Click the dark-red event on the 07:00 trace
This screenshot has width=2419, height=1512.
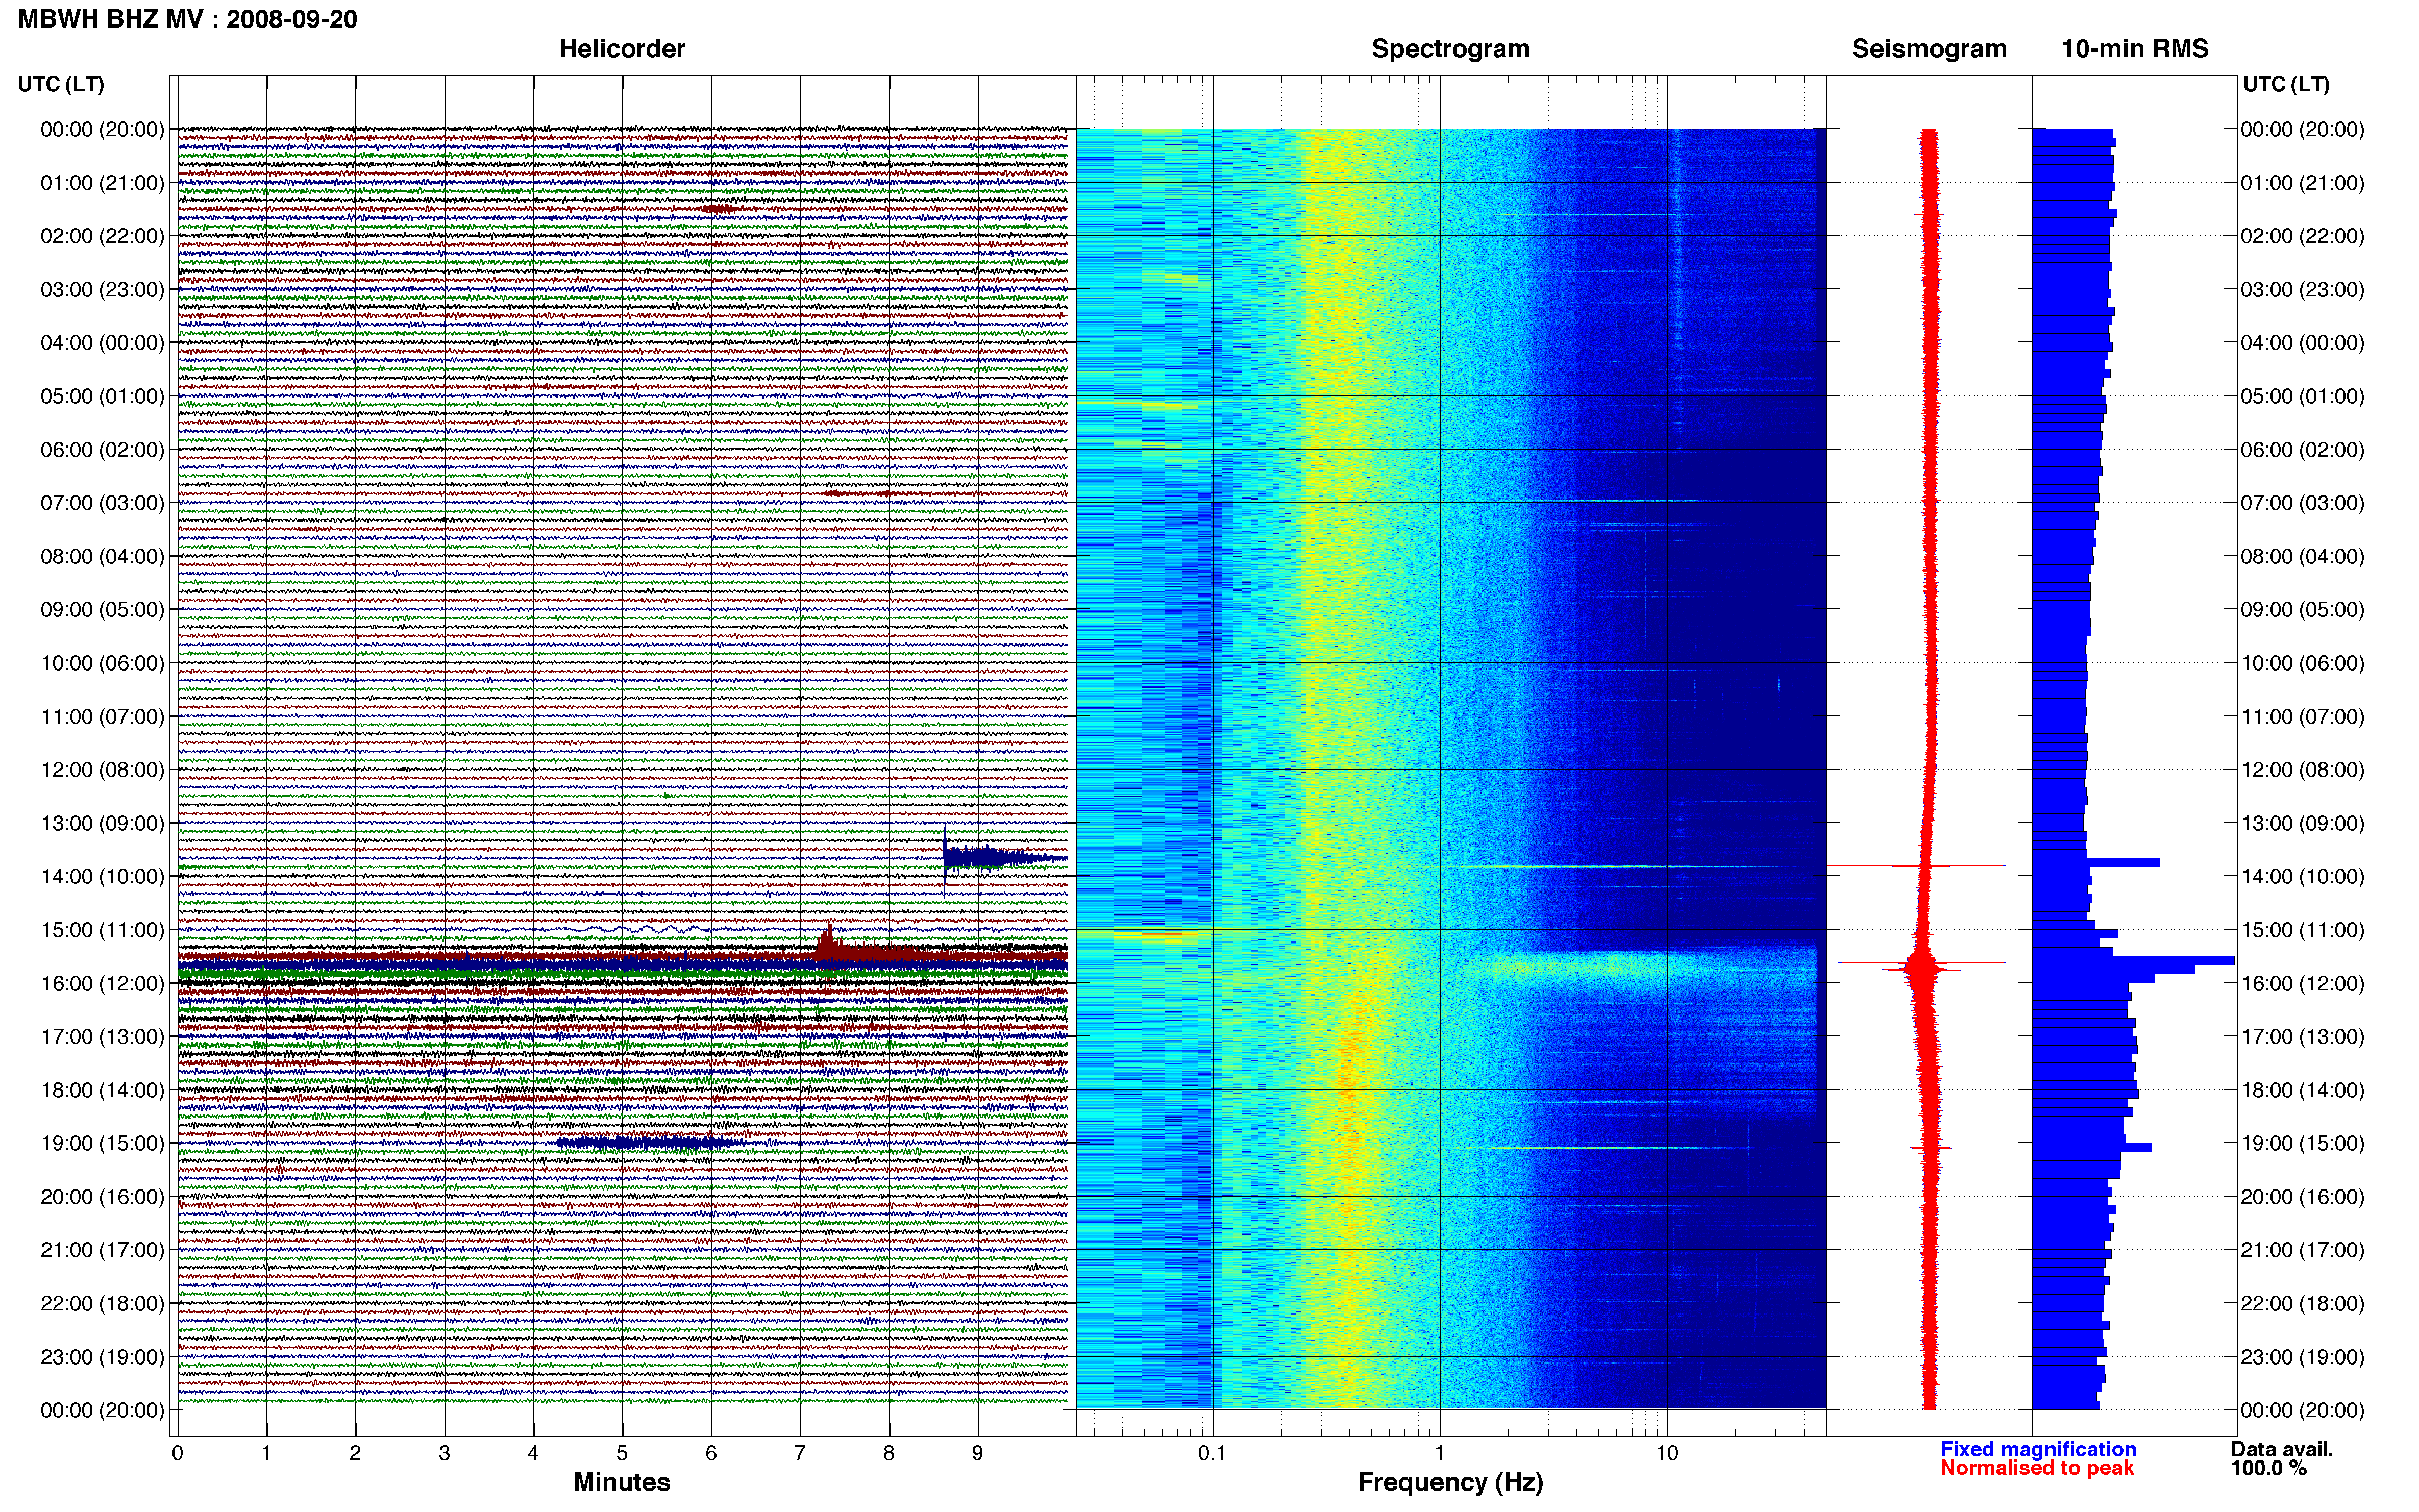click(x=860, y=493)
